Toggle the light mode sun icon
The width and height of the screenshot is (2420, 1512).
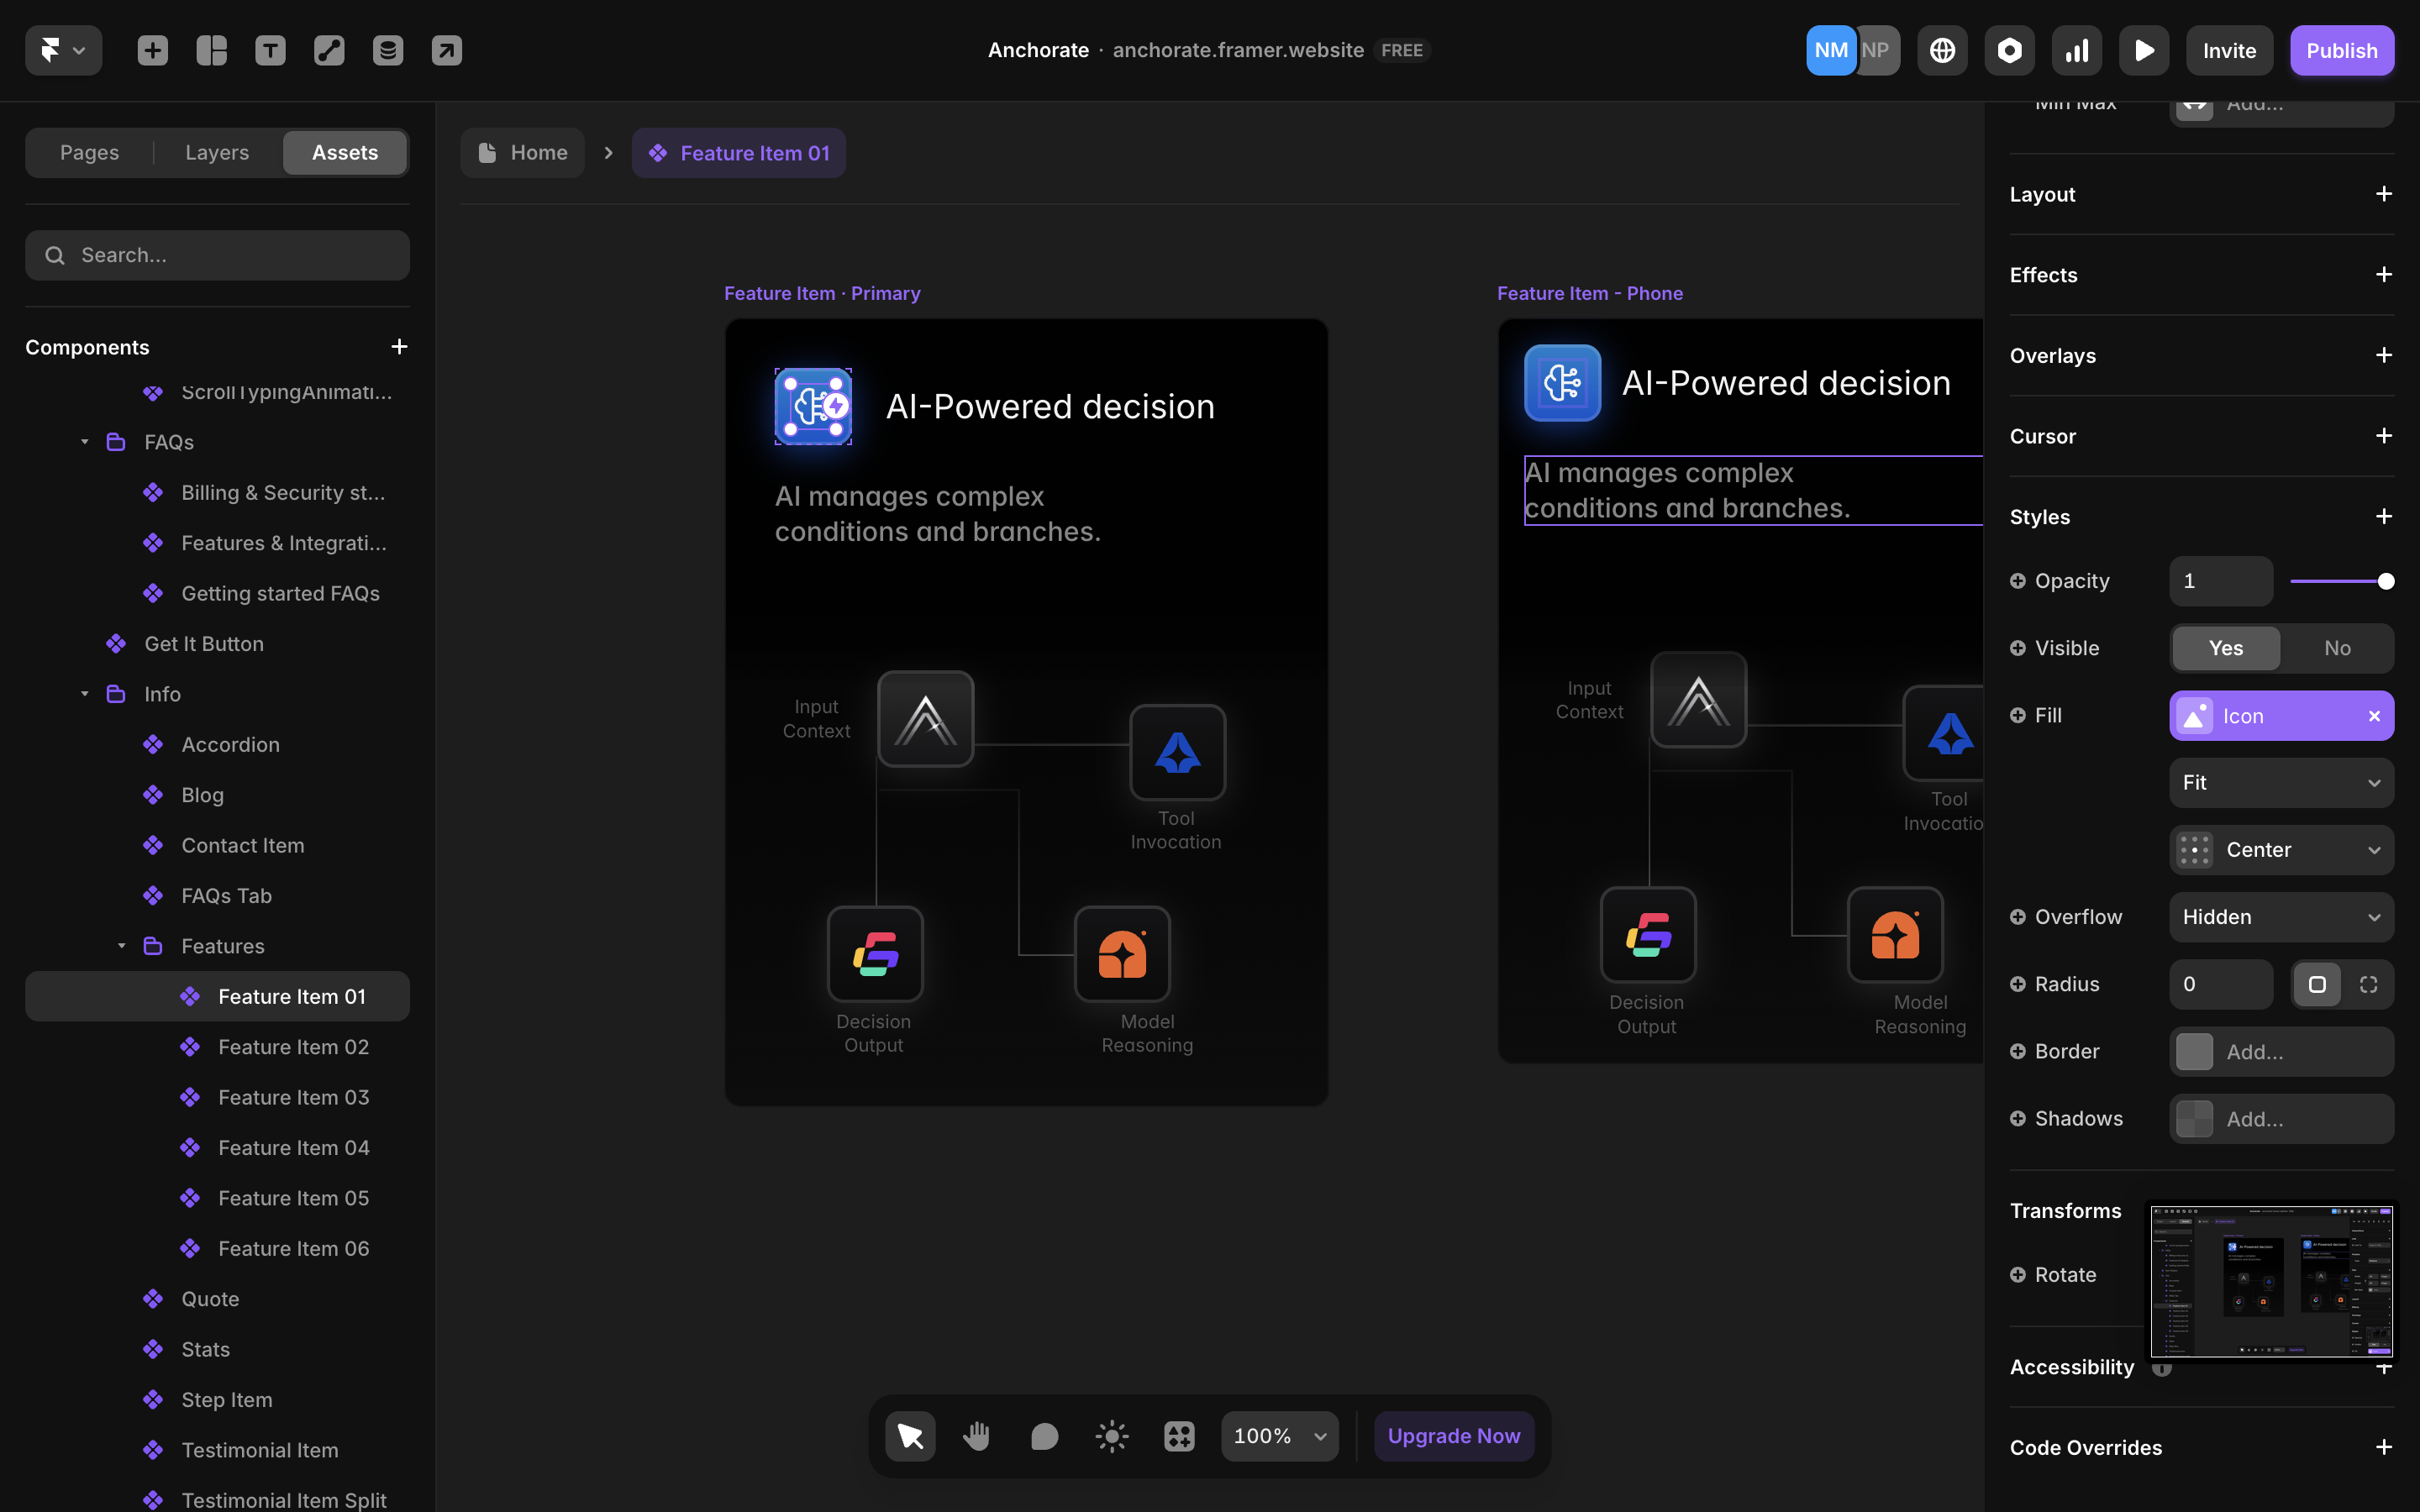(1112, 1436)
